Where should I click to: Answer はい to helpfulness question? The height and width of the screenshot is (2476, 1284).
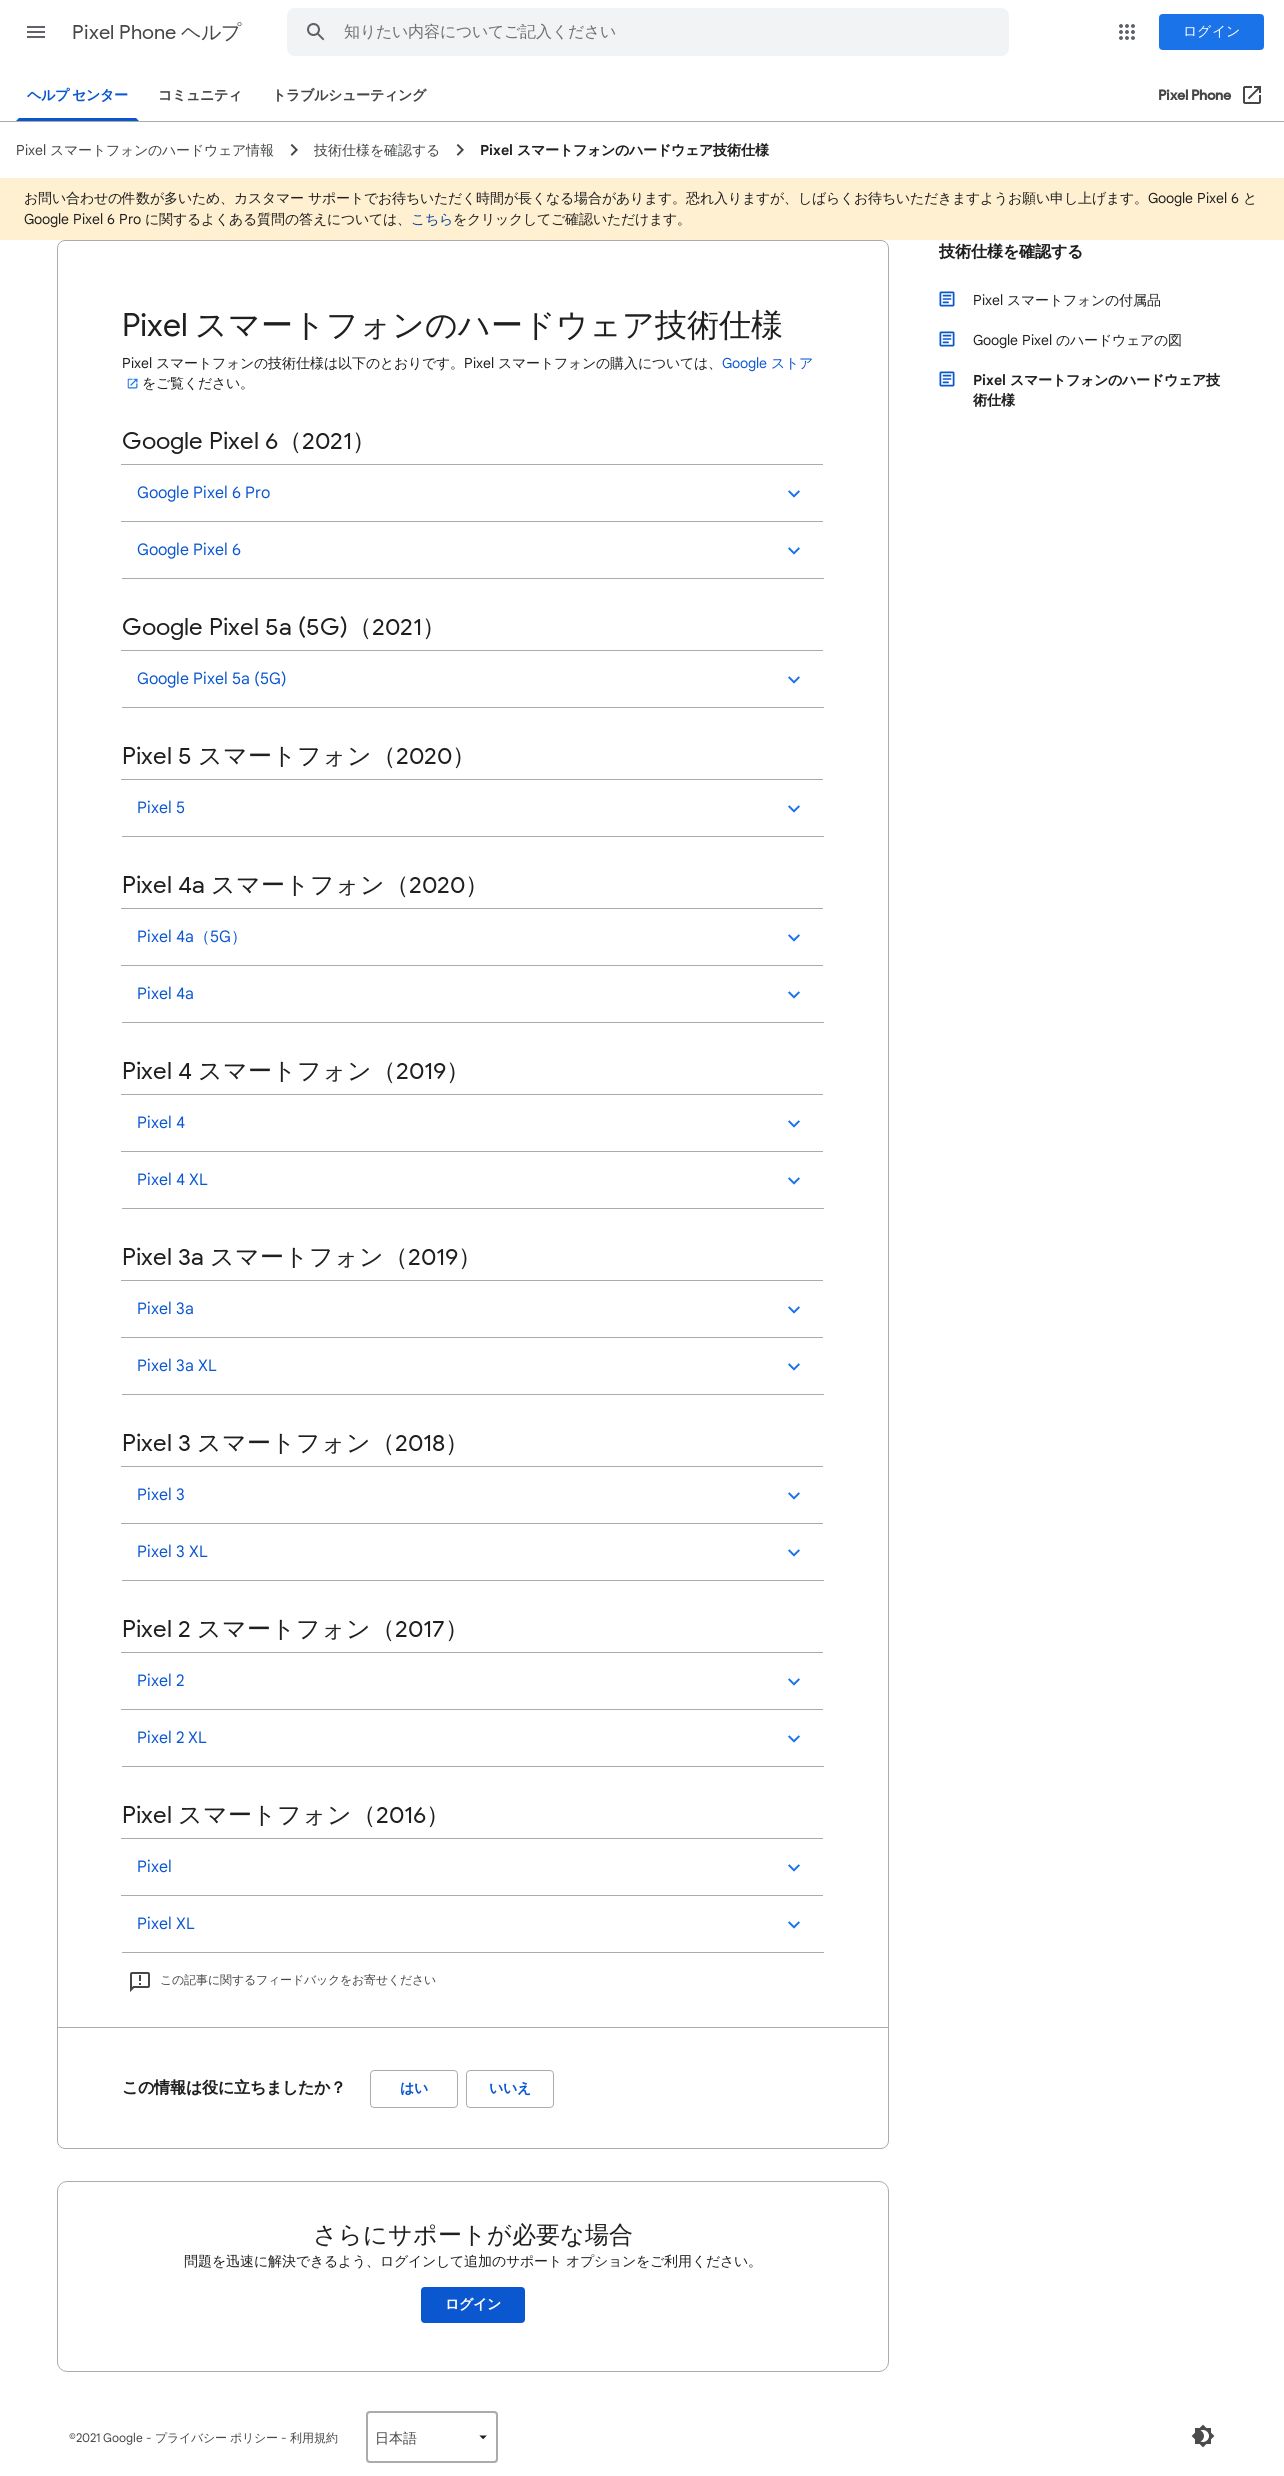[414, 2089]
